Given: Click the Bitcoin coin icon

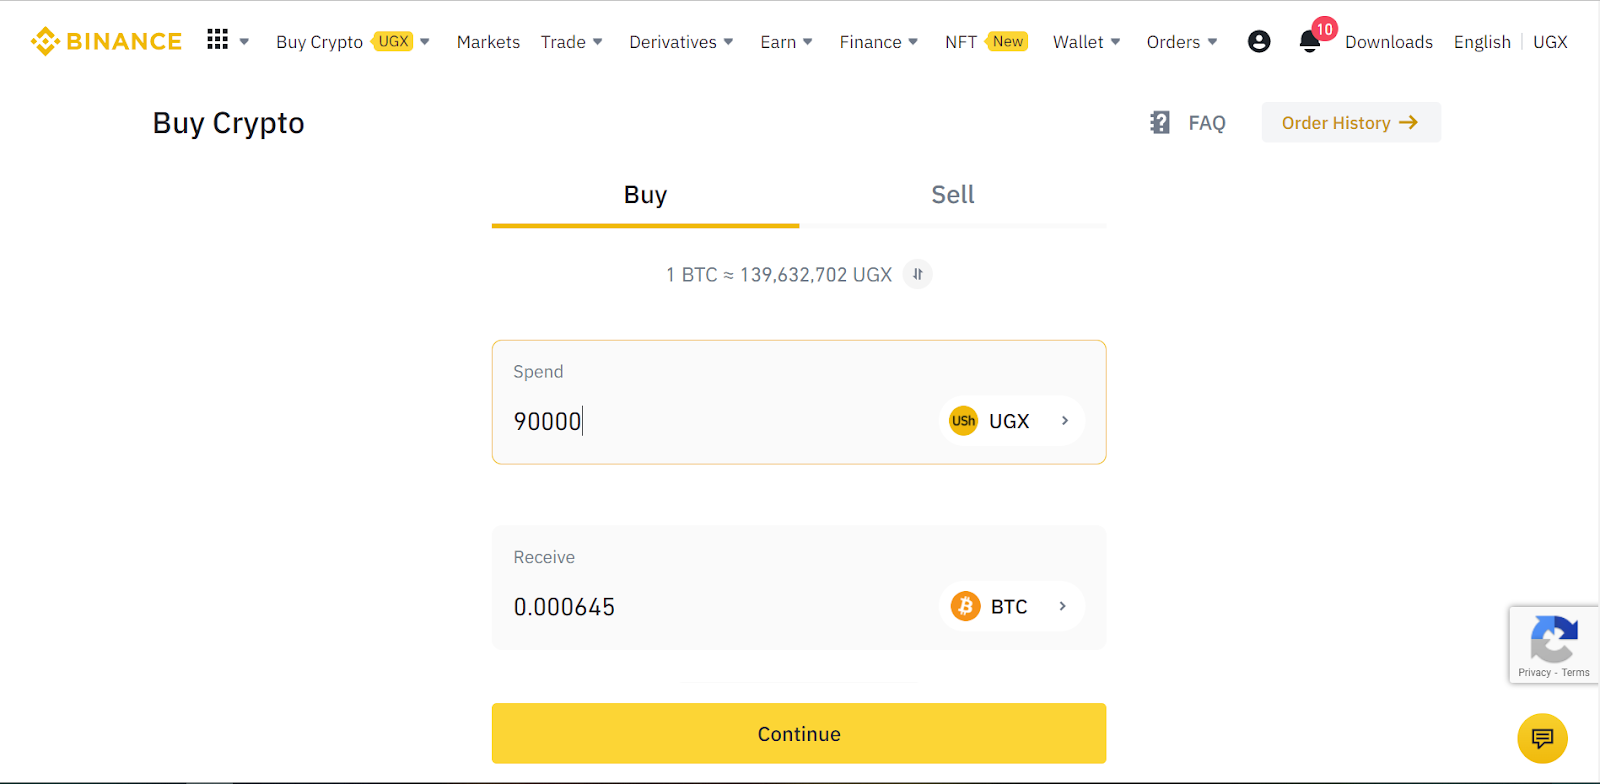Looking at the screenshot, I should 965,606.
